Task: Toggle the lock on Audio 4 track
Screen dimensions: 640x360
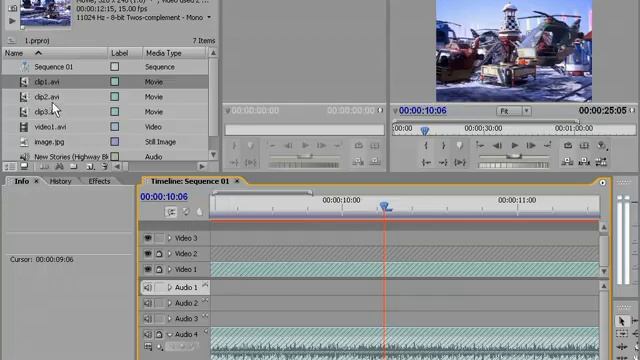Action: point(159,335)
